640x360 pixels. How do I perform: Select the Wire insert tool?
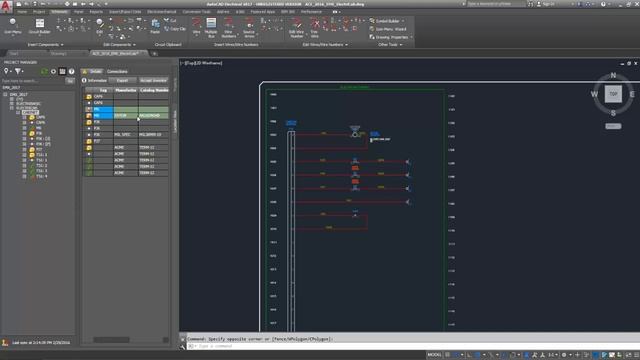click(196, 27)
